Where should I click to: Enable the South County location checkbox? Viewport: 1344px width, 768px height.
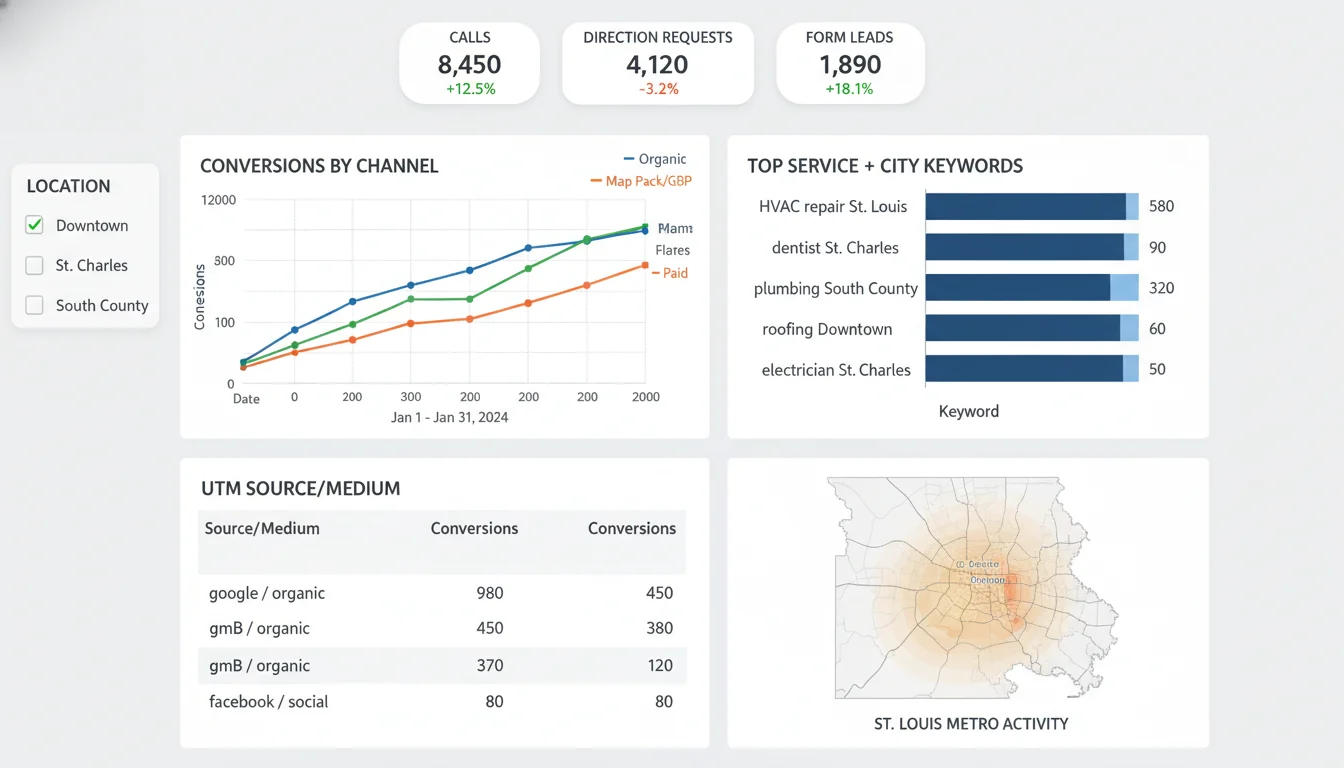[x=34, y=305]
